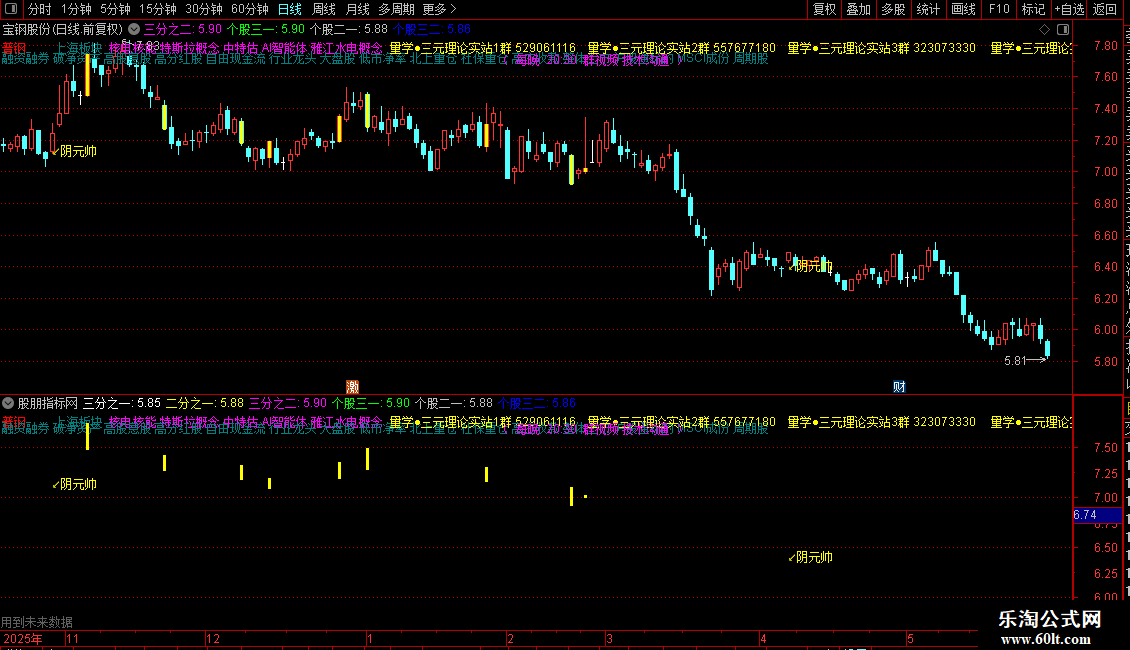Open the 画线 drawing tools
The width and height of the screenshot is (1130, 650).
(x=963, y=9)
